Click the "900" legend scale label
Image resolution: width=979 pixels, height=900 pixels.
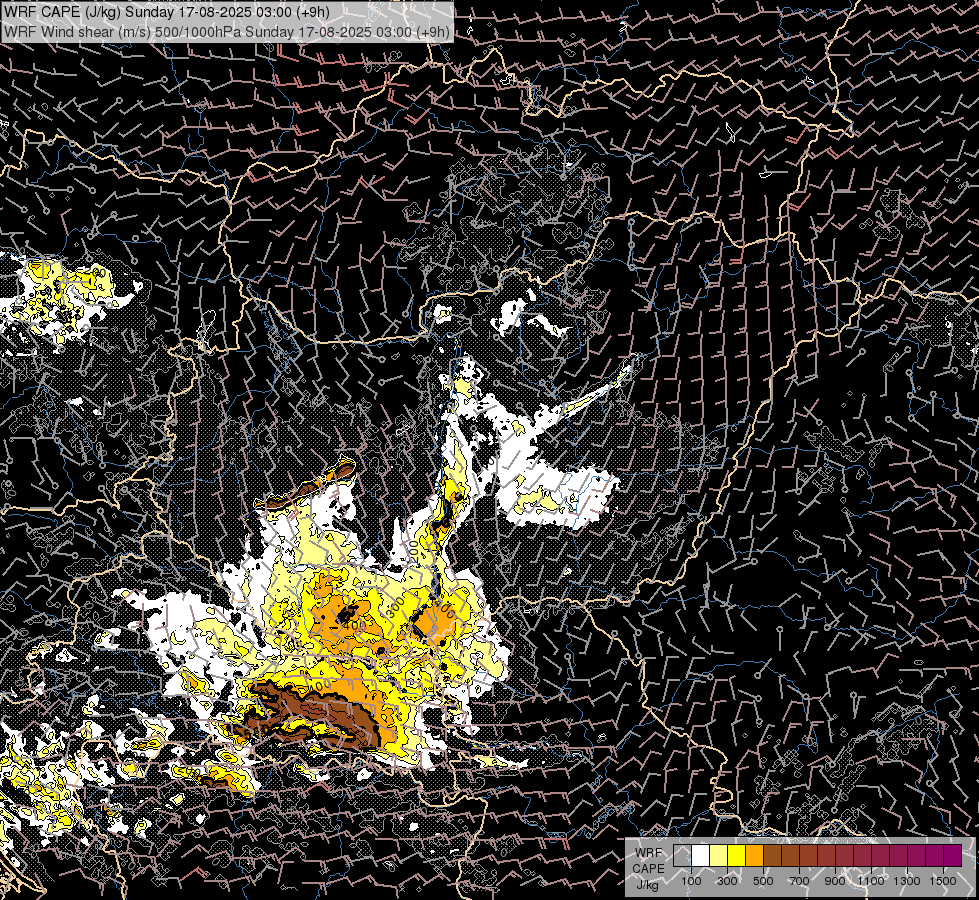[x=835, y=881]
